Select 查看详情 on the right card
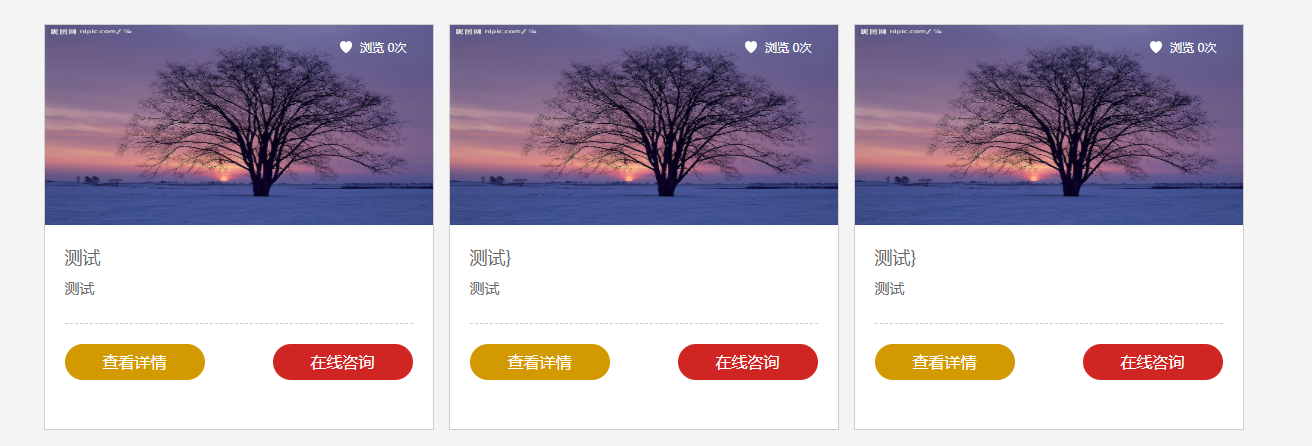Viewport: 1312px width, 446px height. tap(945, 362)
